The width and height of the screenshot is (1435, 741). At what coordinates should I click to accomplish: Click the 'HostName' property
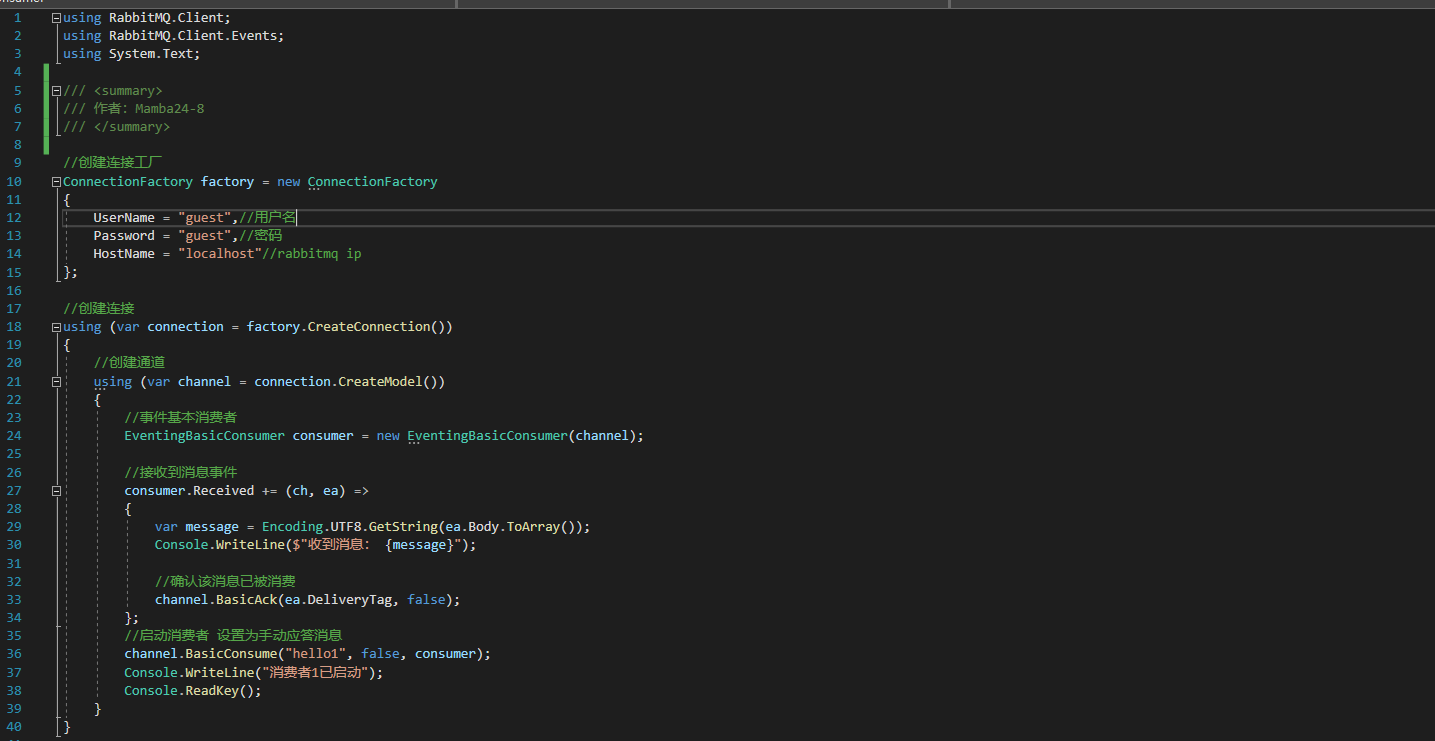pos(124,253)
